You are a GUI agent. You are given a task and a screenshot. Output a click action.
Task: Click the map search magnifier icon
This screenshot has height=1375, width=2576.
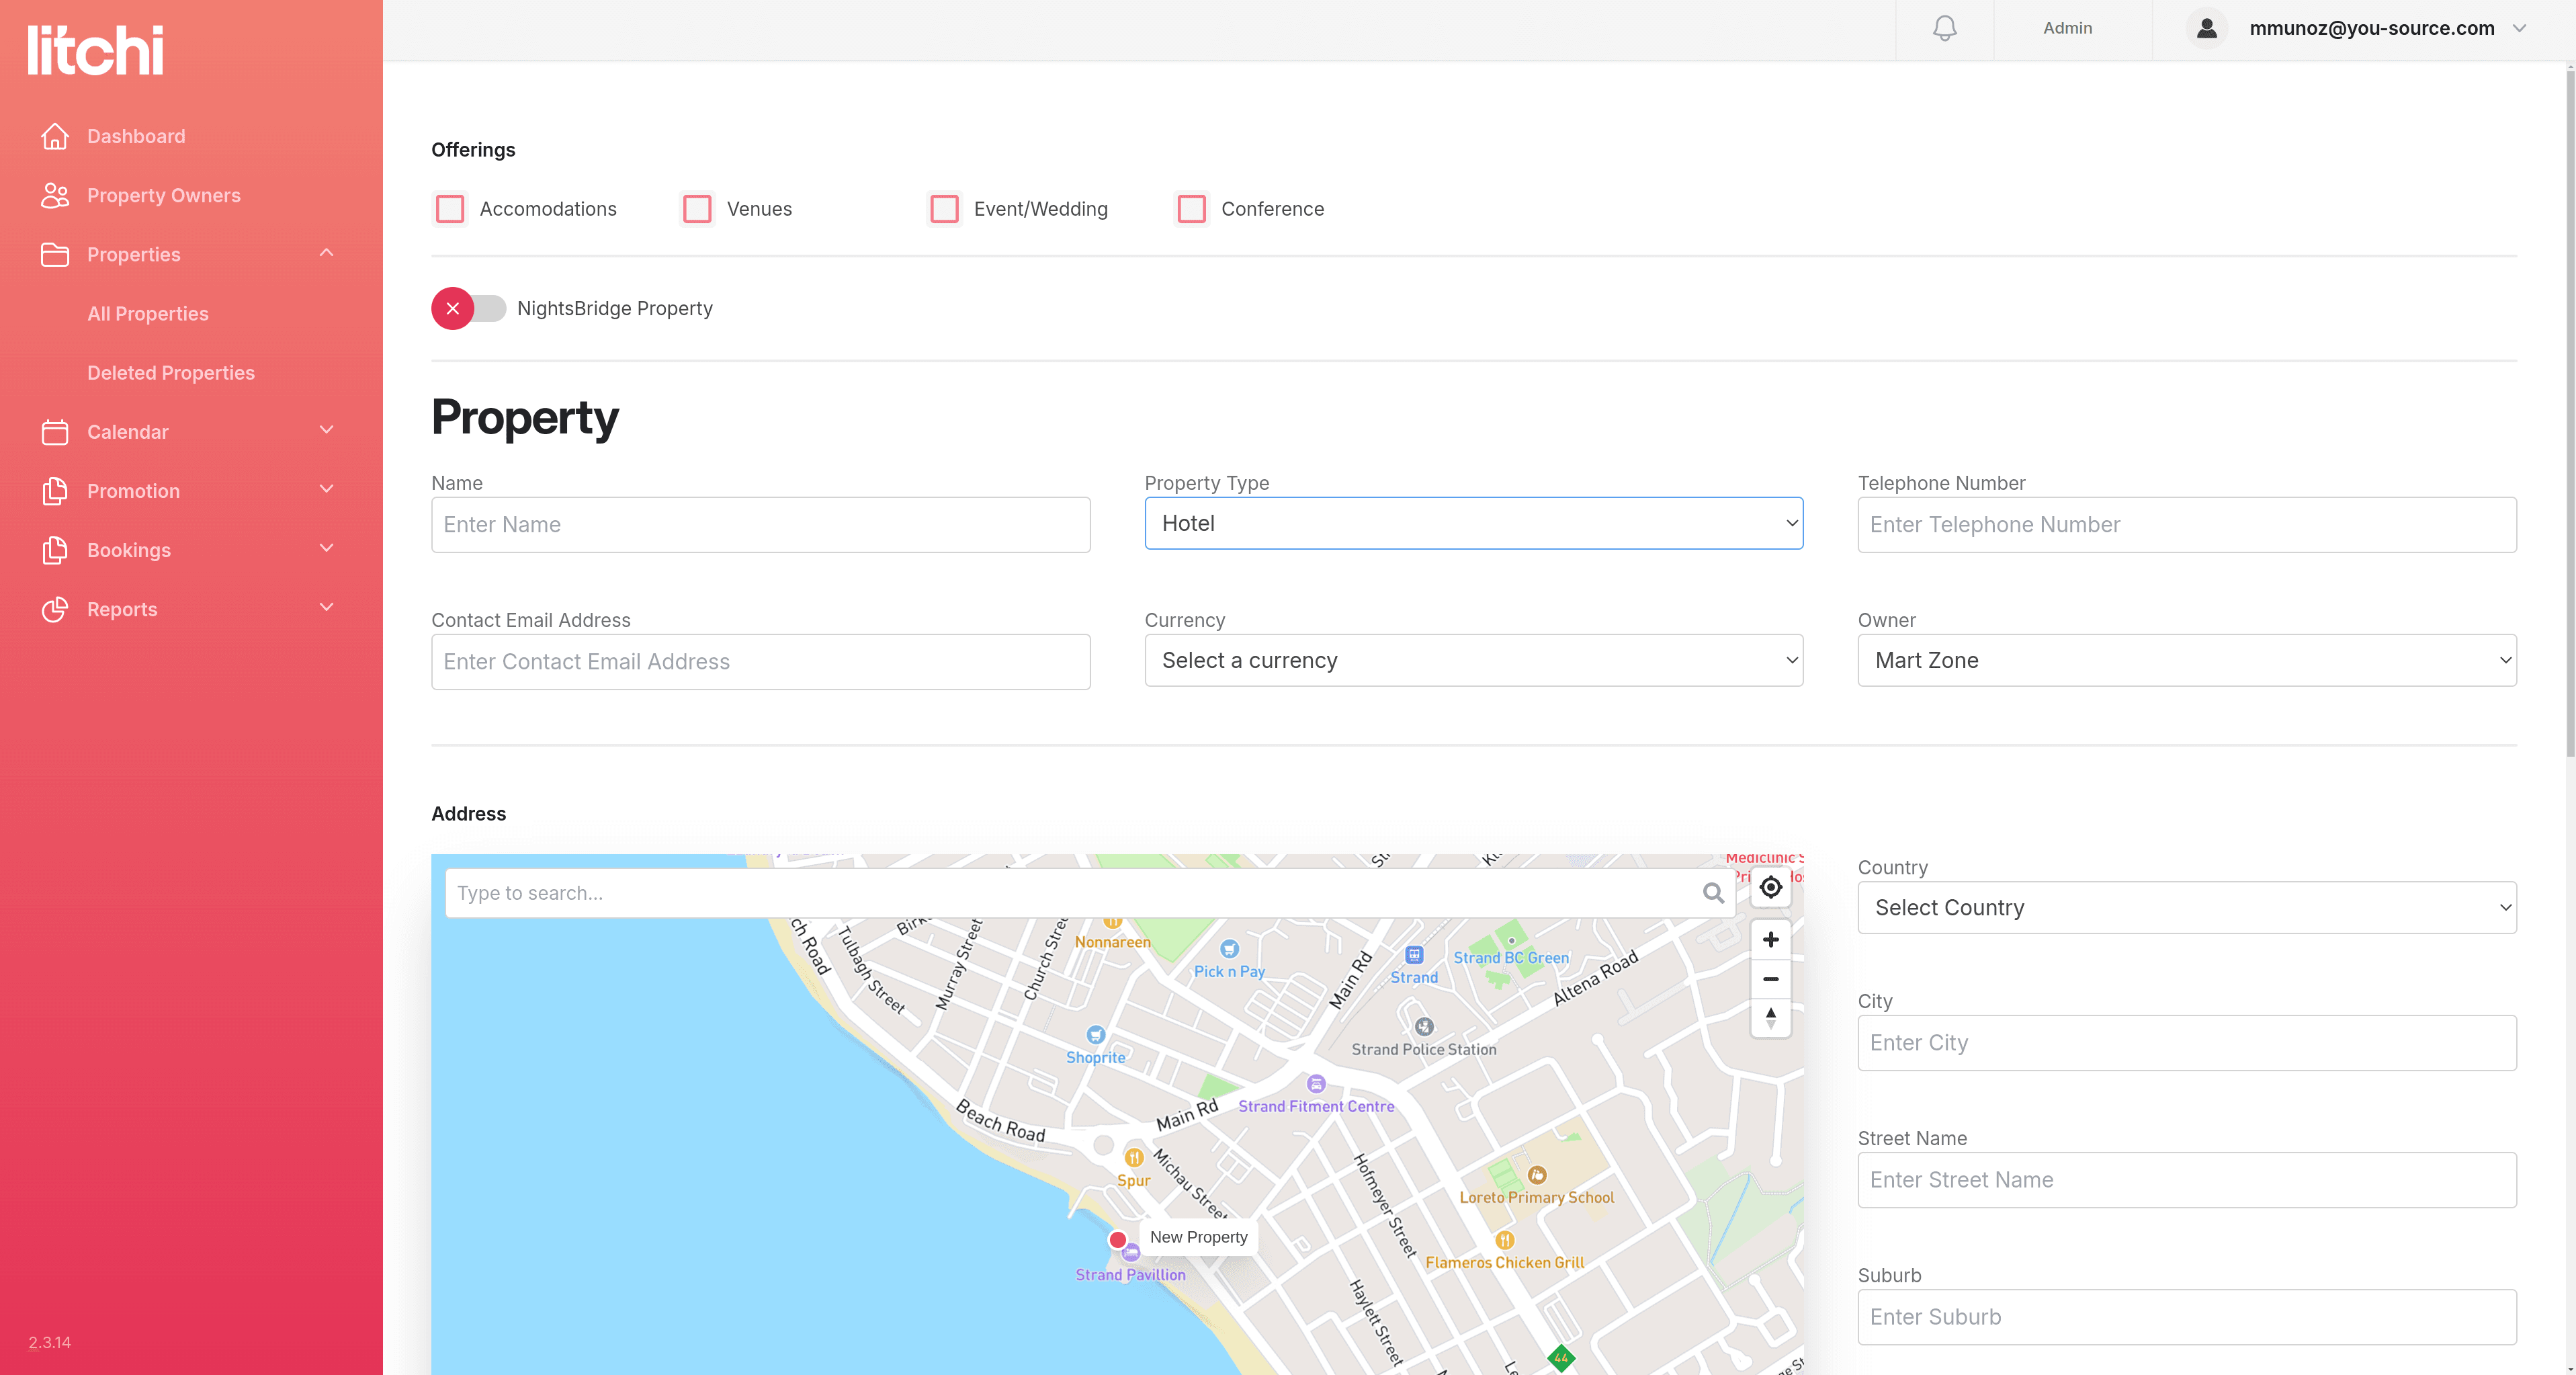(1714, 892)
